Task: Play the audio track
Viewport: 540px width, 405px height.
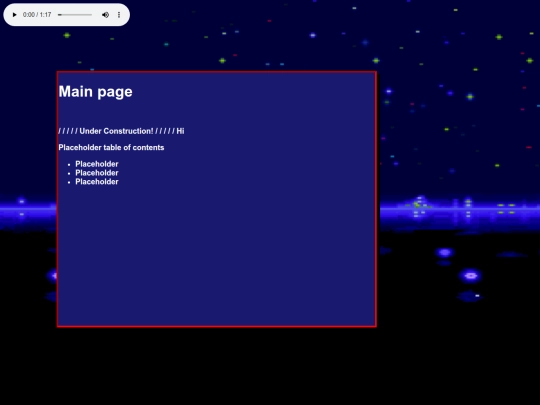Action: (14, 15)
